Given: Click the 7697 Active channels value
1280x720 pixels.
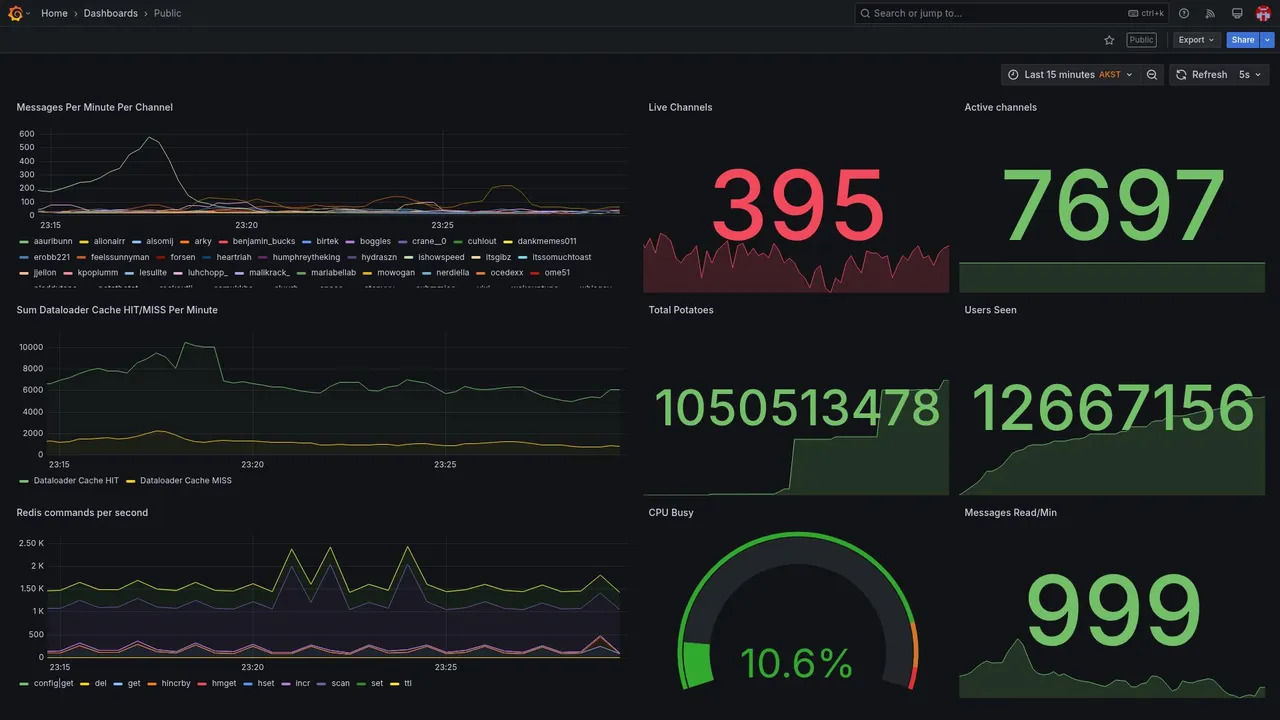Looking at the screenshot, I should coord(1114,205).
